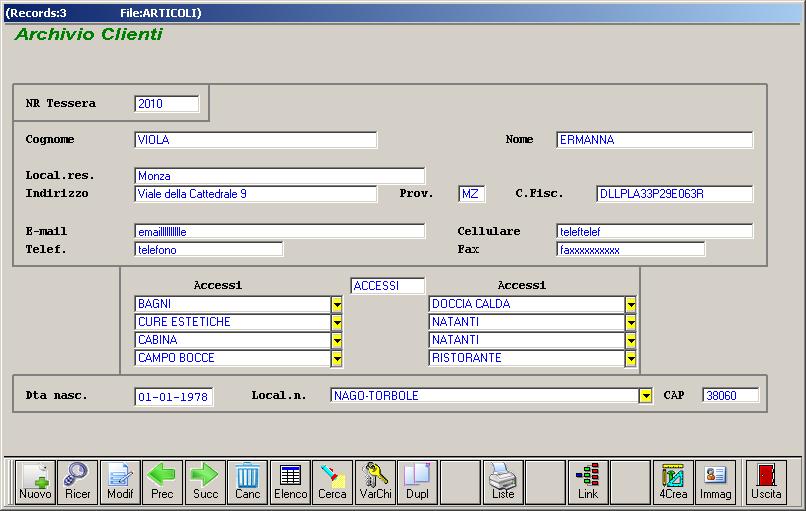Open the Elenco list view
The height and width of the screenshot is (511, 806).
click(290, 482)
